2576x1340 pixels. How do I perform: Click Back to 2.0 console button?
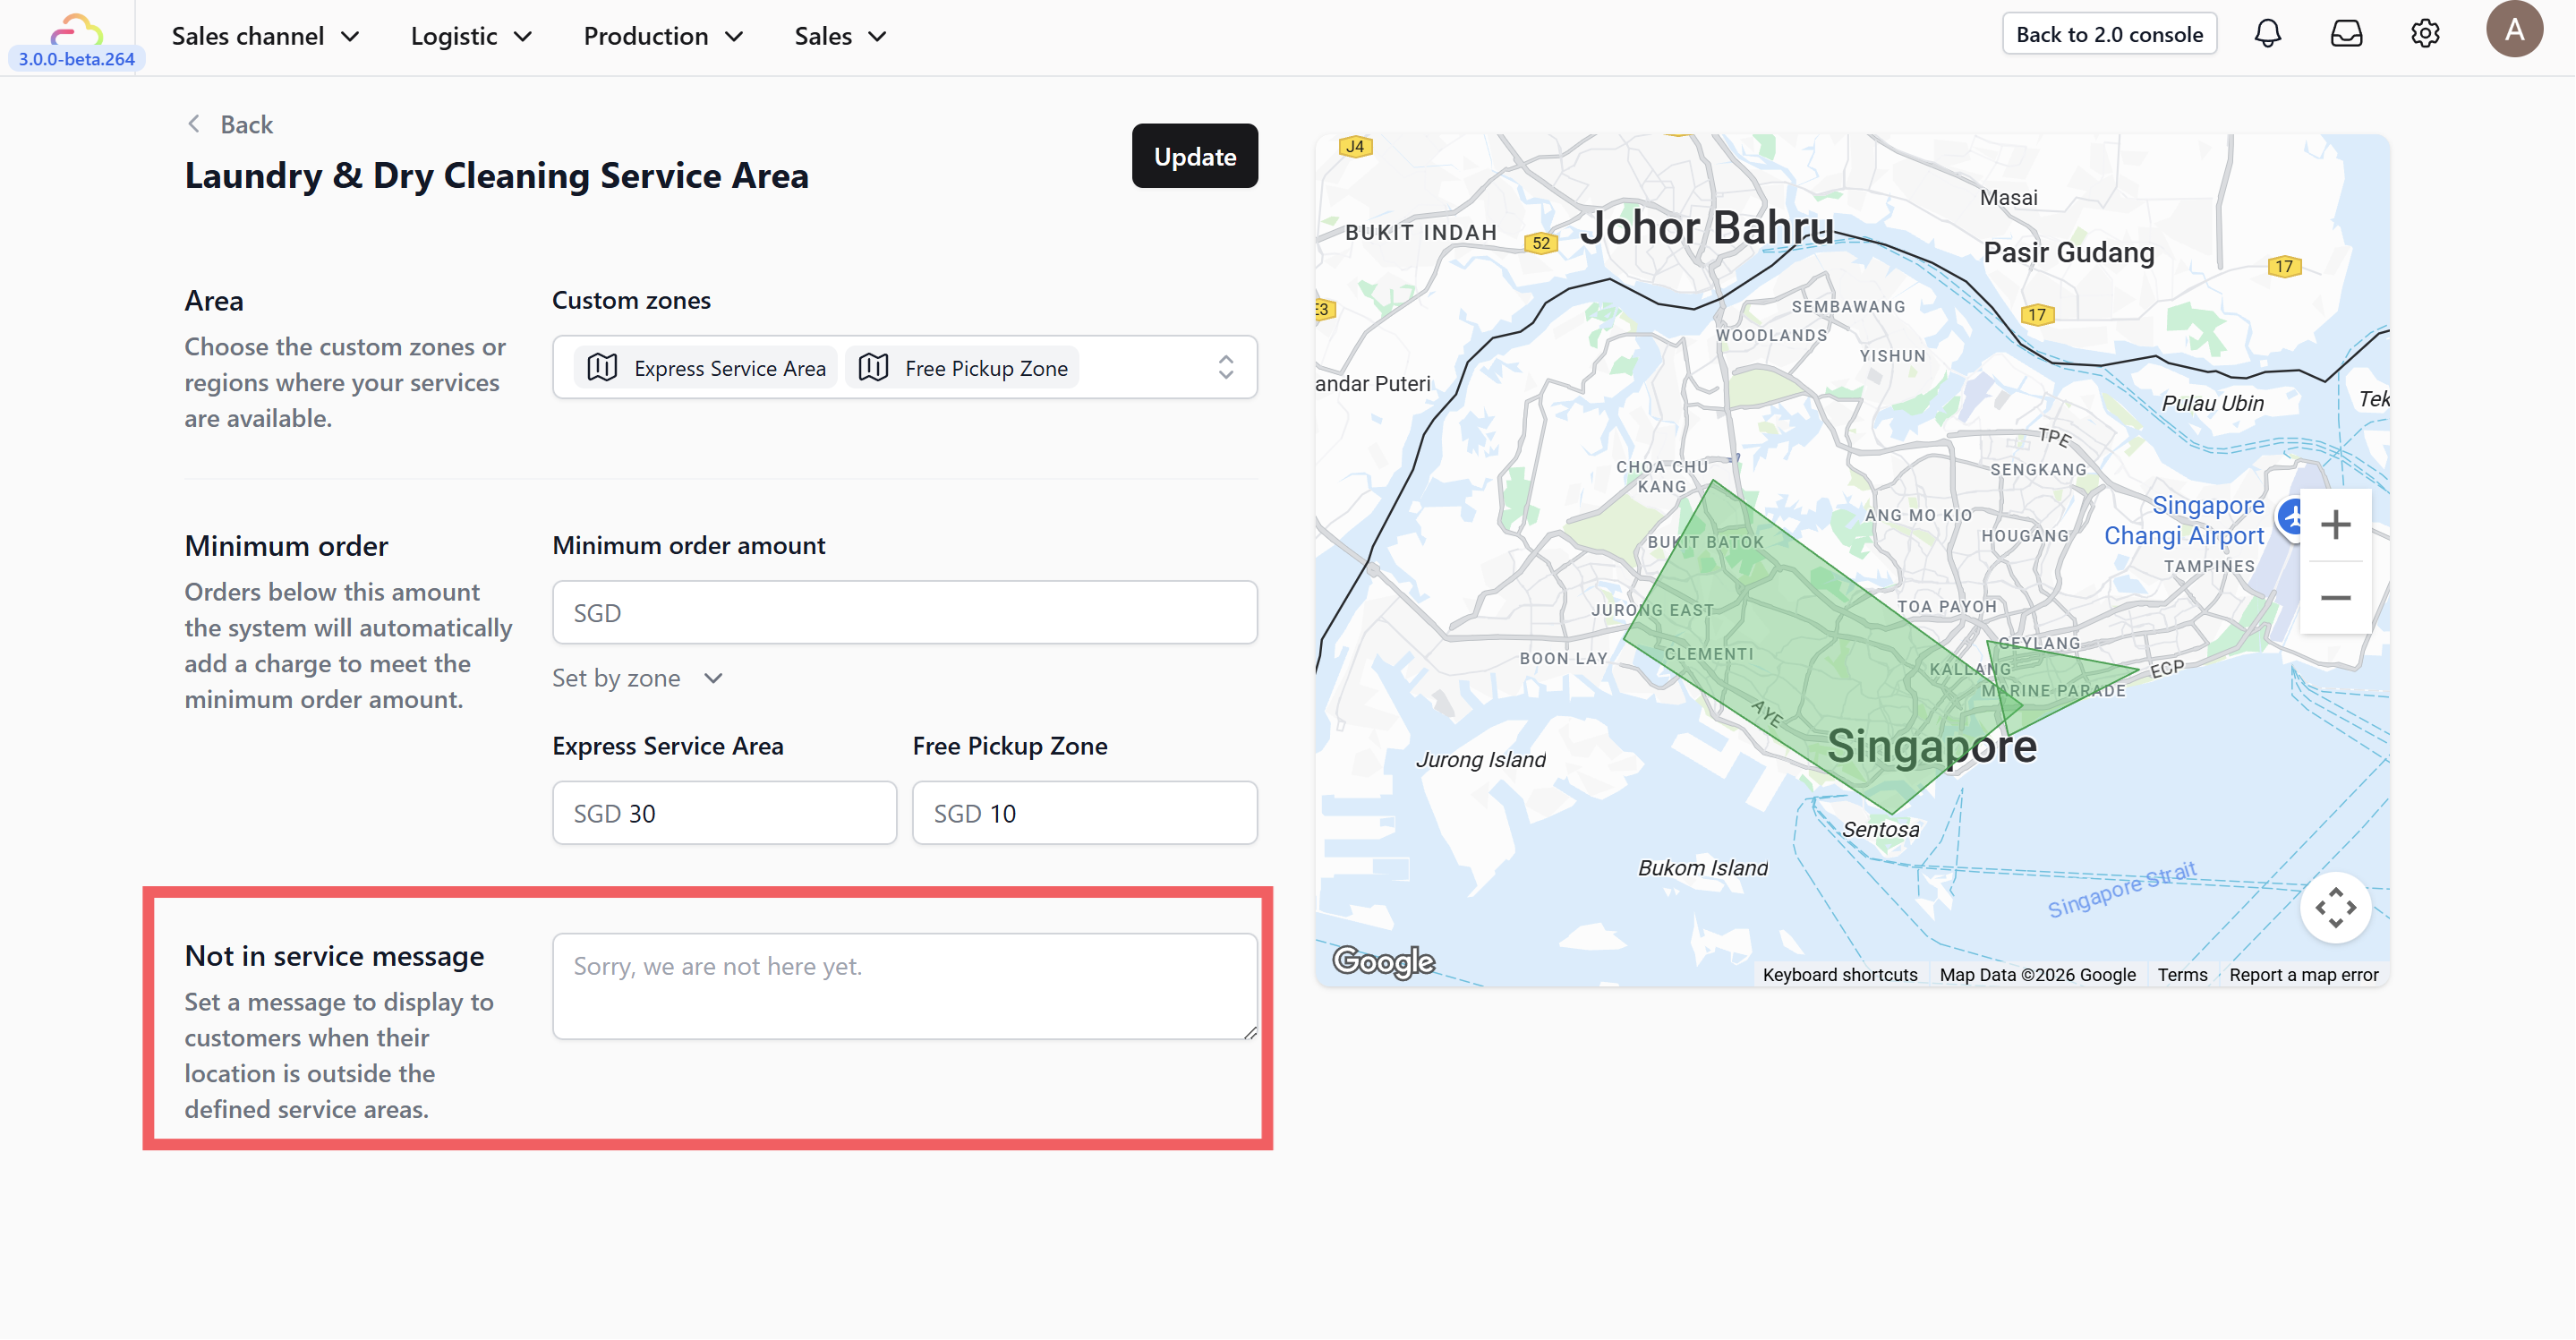[2109, 34]
